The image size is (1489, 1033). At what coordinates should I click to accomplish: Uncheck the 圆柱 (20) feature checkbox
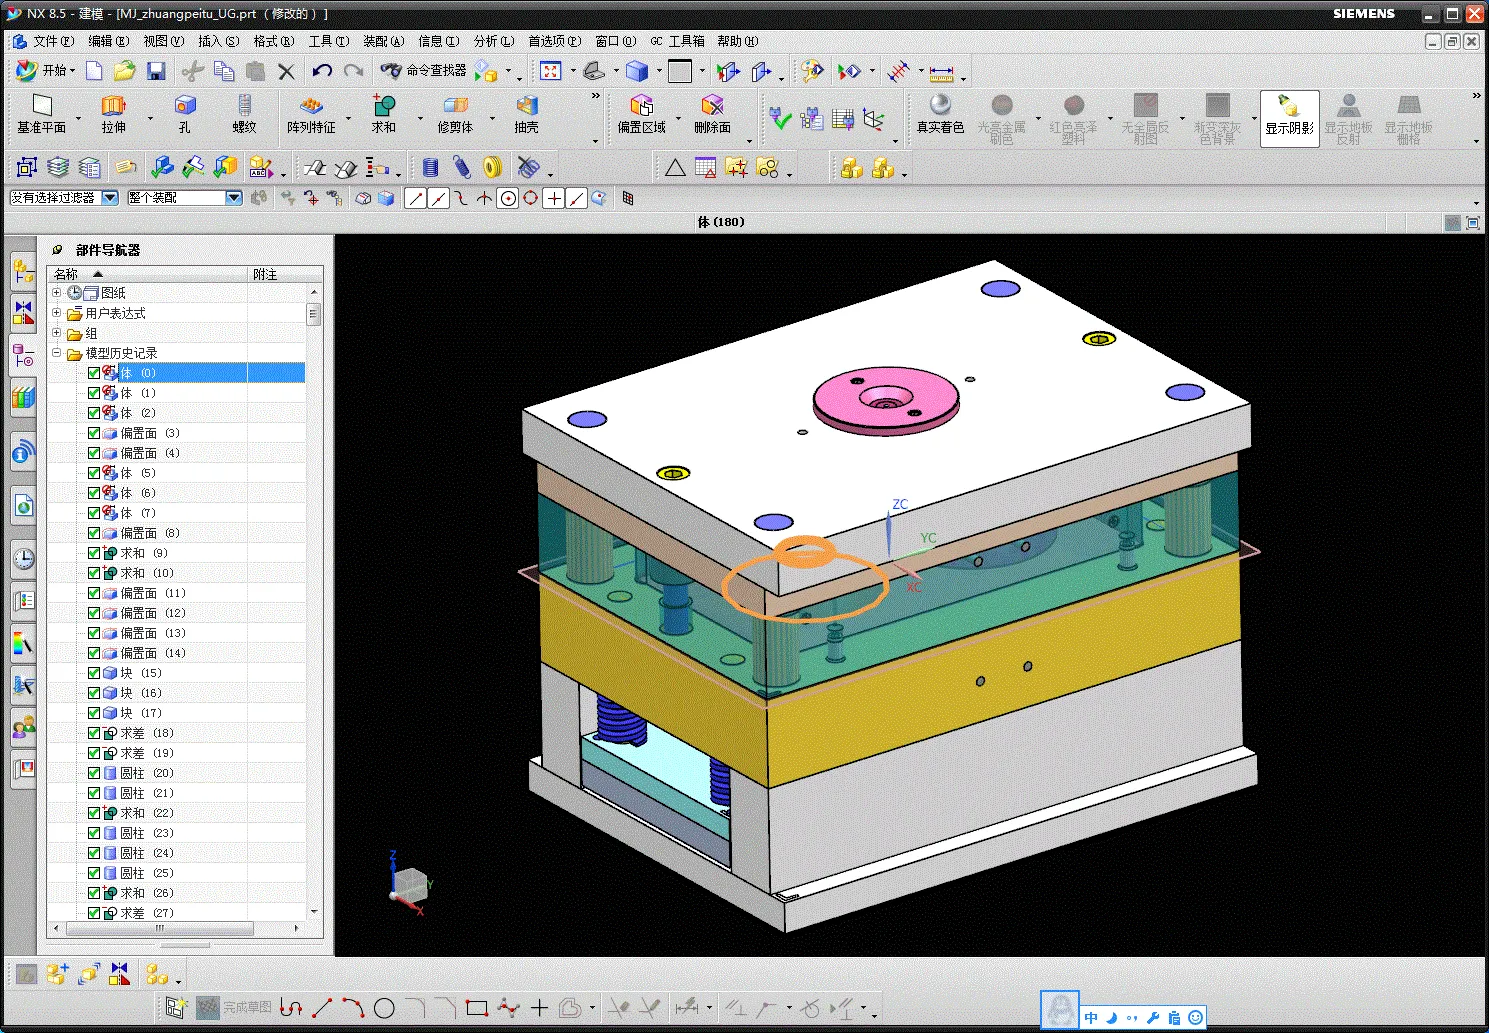94,773
